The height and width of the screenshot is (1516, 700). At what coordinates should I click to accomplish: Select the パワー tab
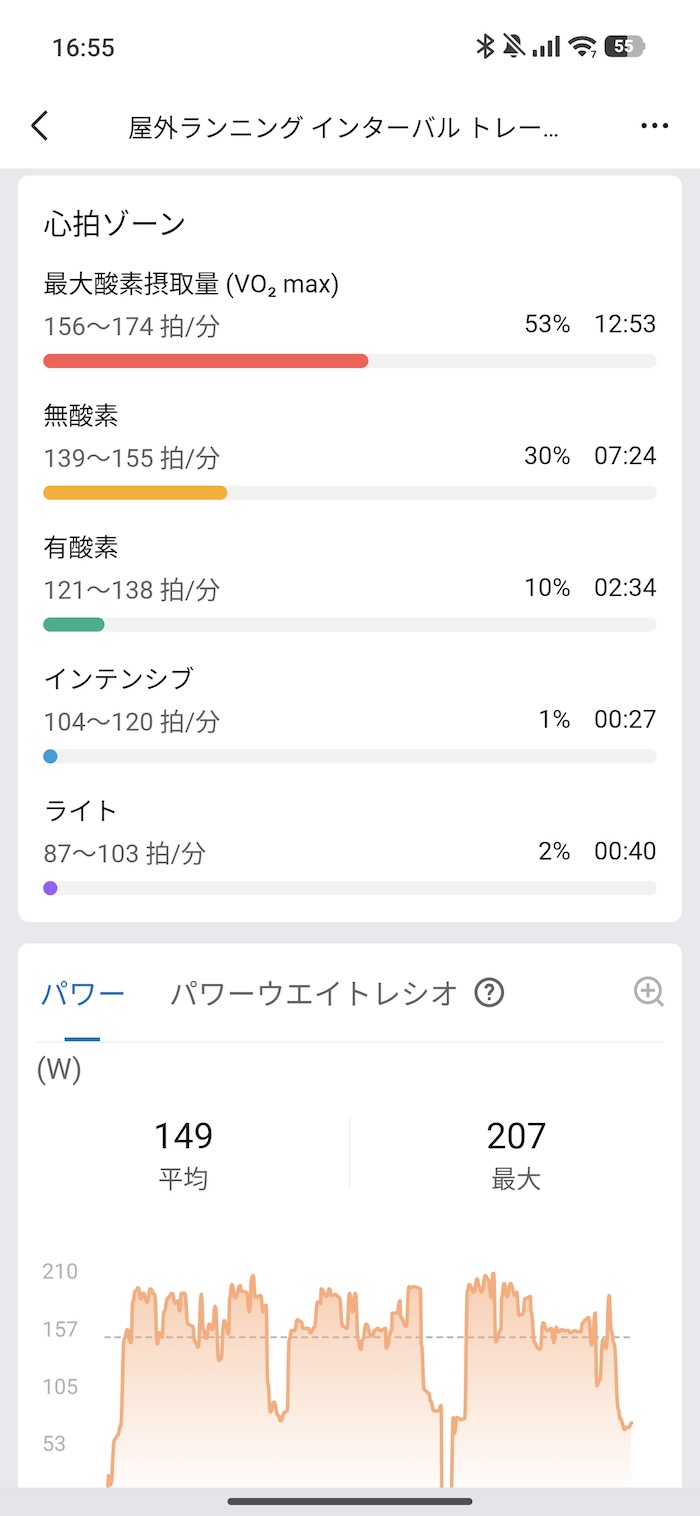83,994
